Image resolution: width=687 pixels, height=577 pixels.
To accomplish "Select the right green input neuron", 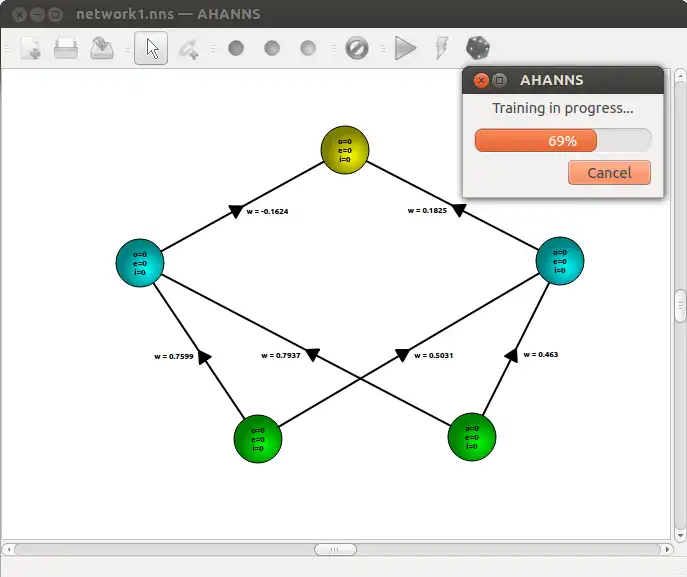I will pyautogui.click(x=472, y=437).
